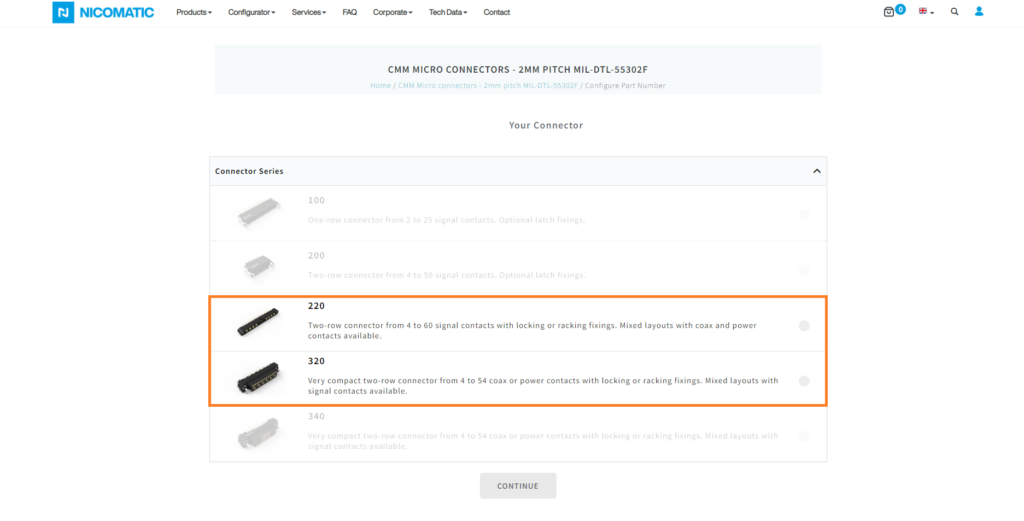Image resolution: width=1024 pixels, height=521 pixels.
Task: Click the Continue button
Action: click(x=518, y=486)
